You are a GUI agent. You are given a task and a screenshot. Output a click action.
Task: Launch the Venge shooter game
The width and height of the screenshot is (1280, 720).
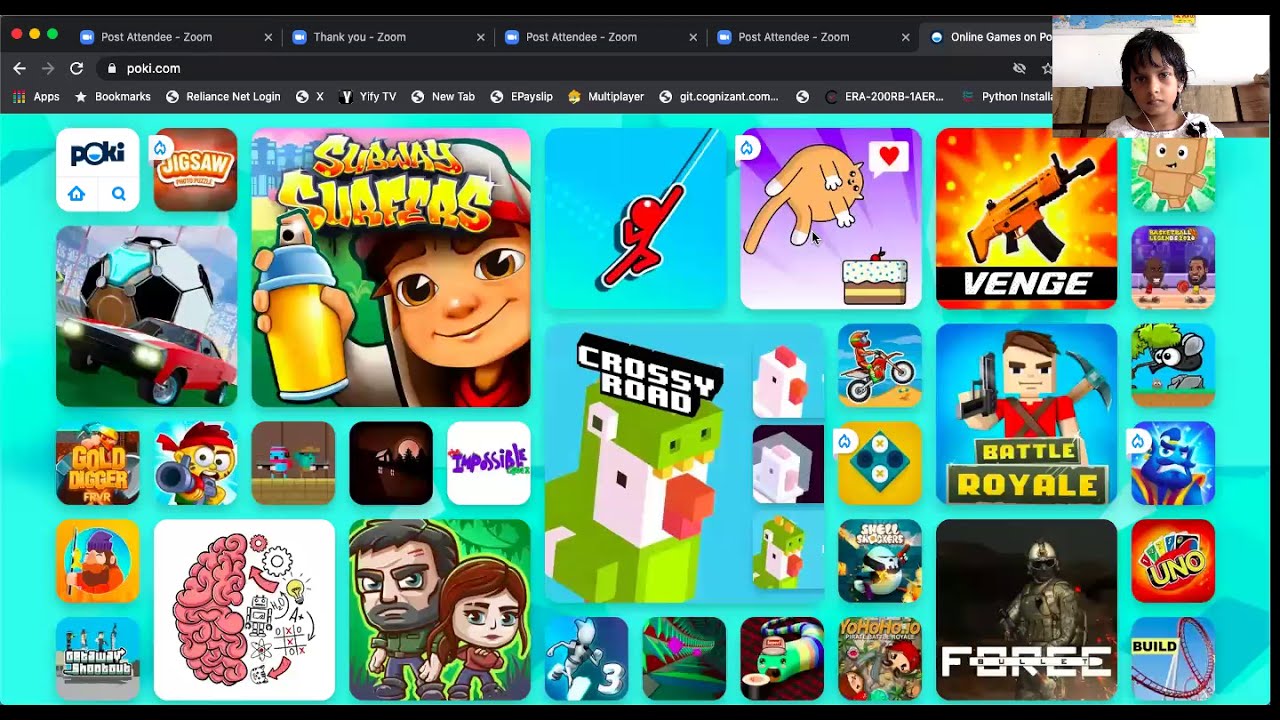tap(1026, 218)
